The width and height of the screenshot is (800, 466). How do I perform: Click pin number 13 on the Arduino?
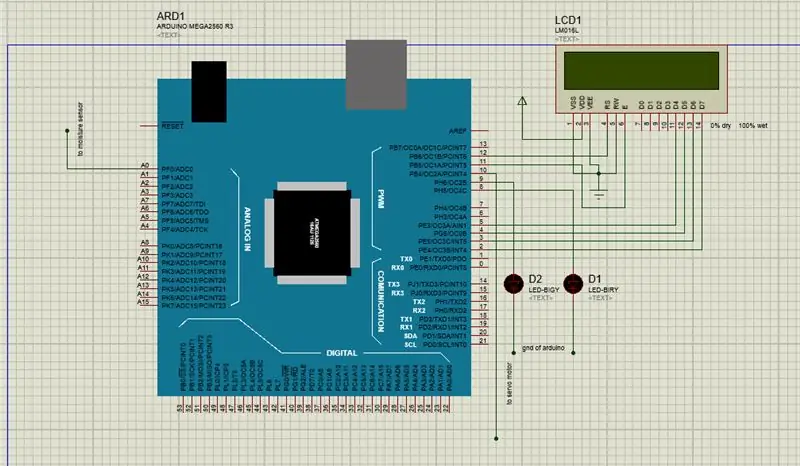483,144
